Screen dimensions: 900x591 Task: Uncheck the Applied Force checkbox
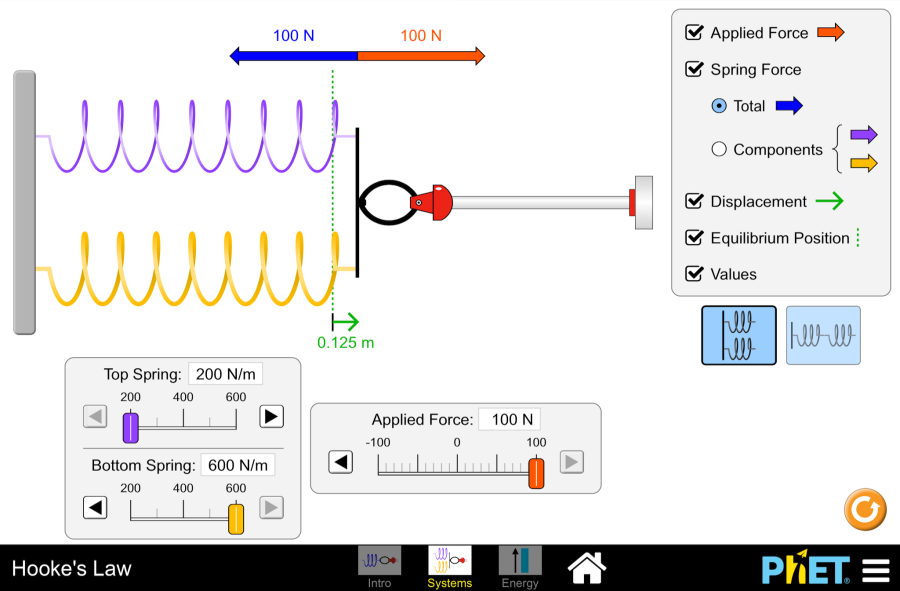pos(694,33)
